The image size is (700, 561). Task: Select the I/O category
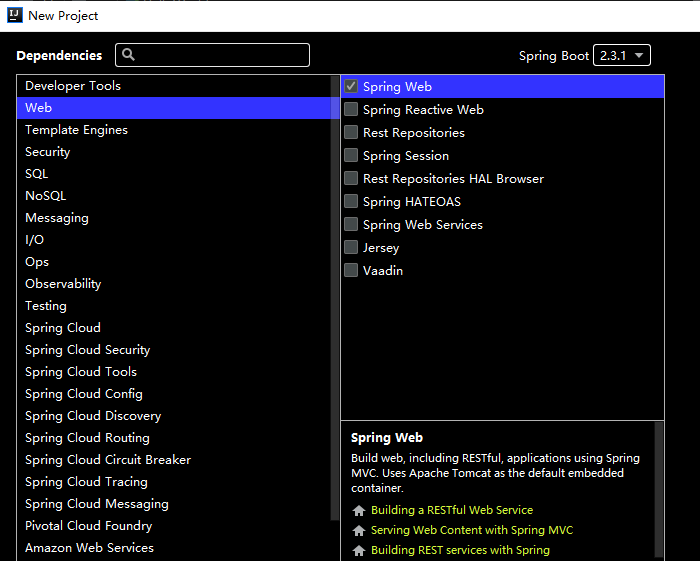click(174, 240)
